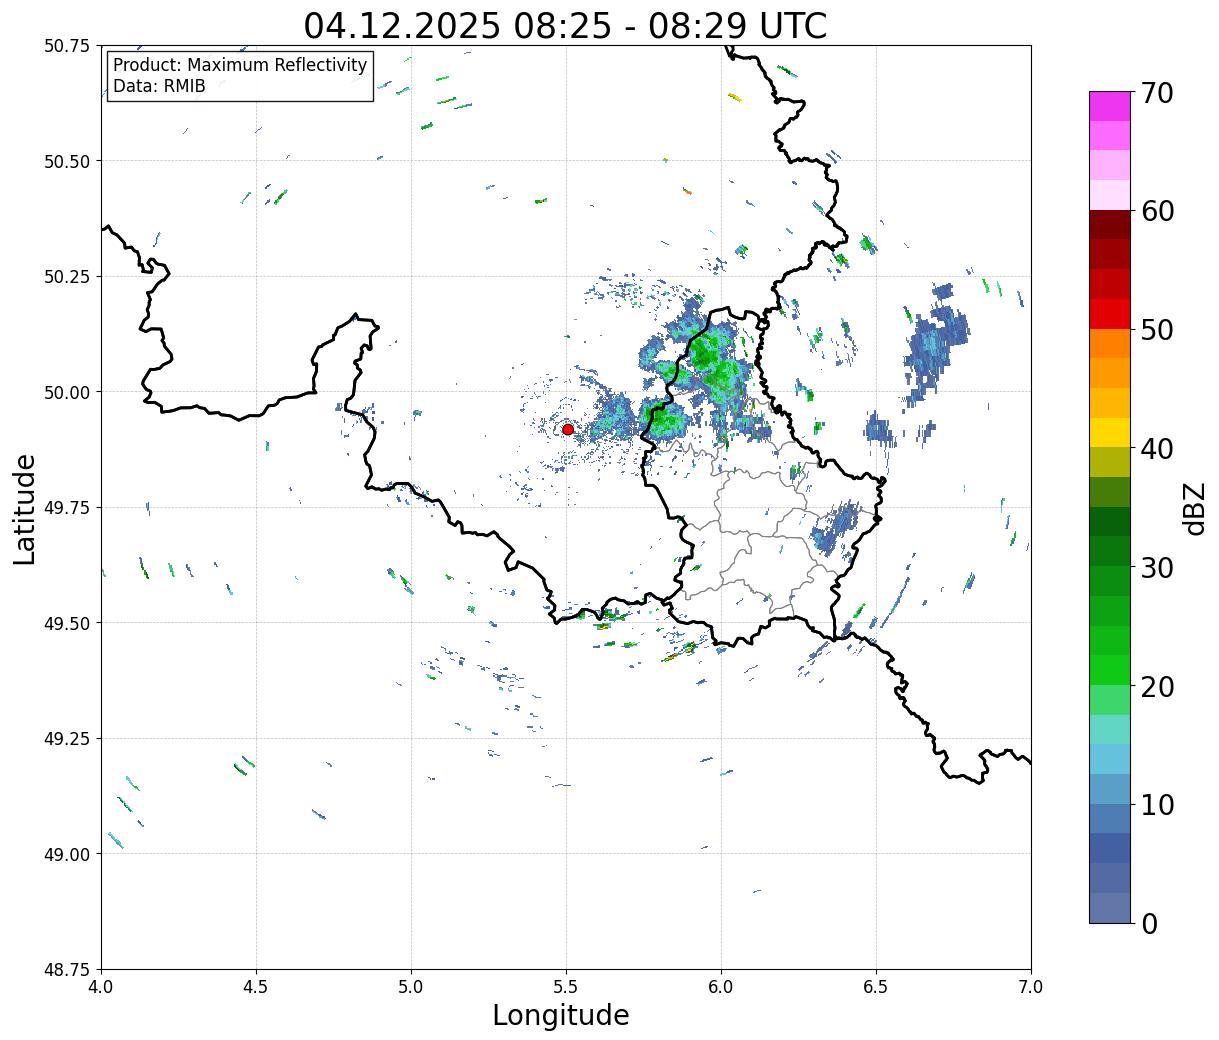Click the colorbar tick label 60

point(1157,211)
